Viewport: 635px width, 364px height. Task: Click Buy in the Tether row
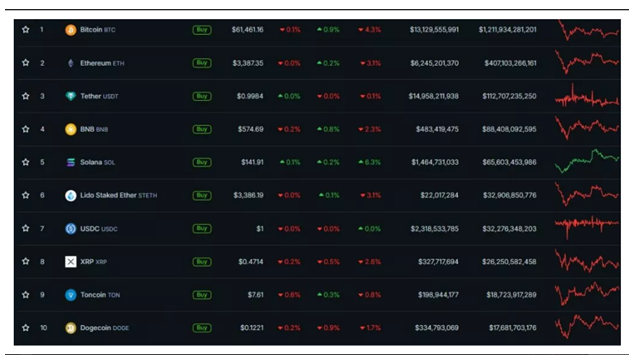coord(202,96)
